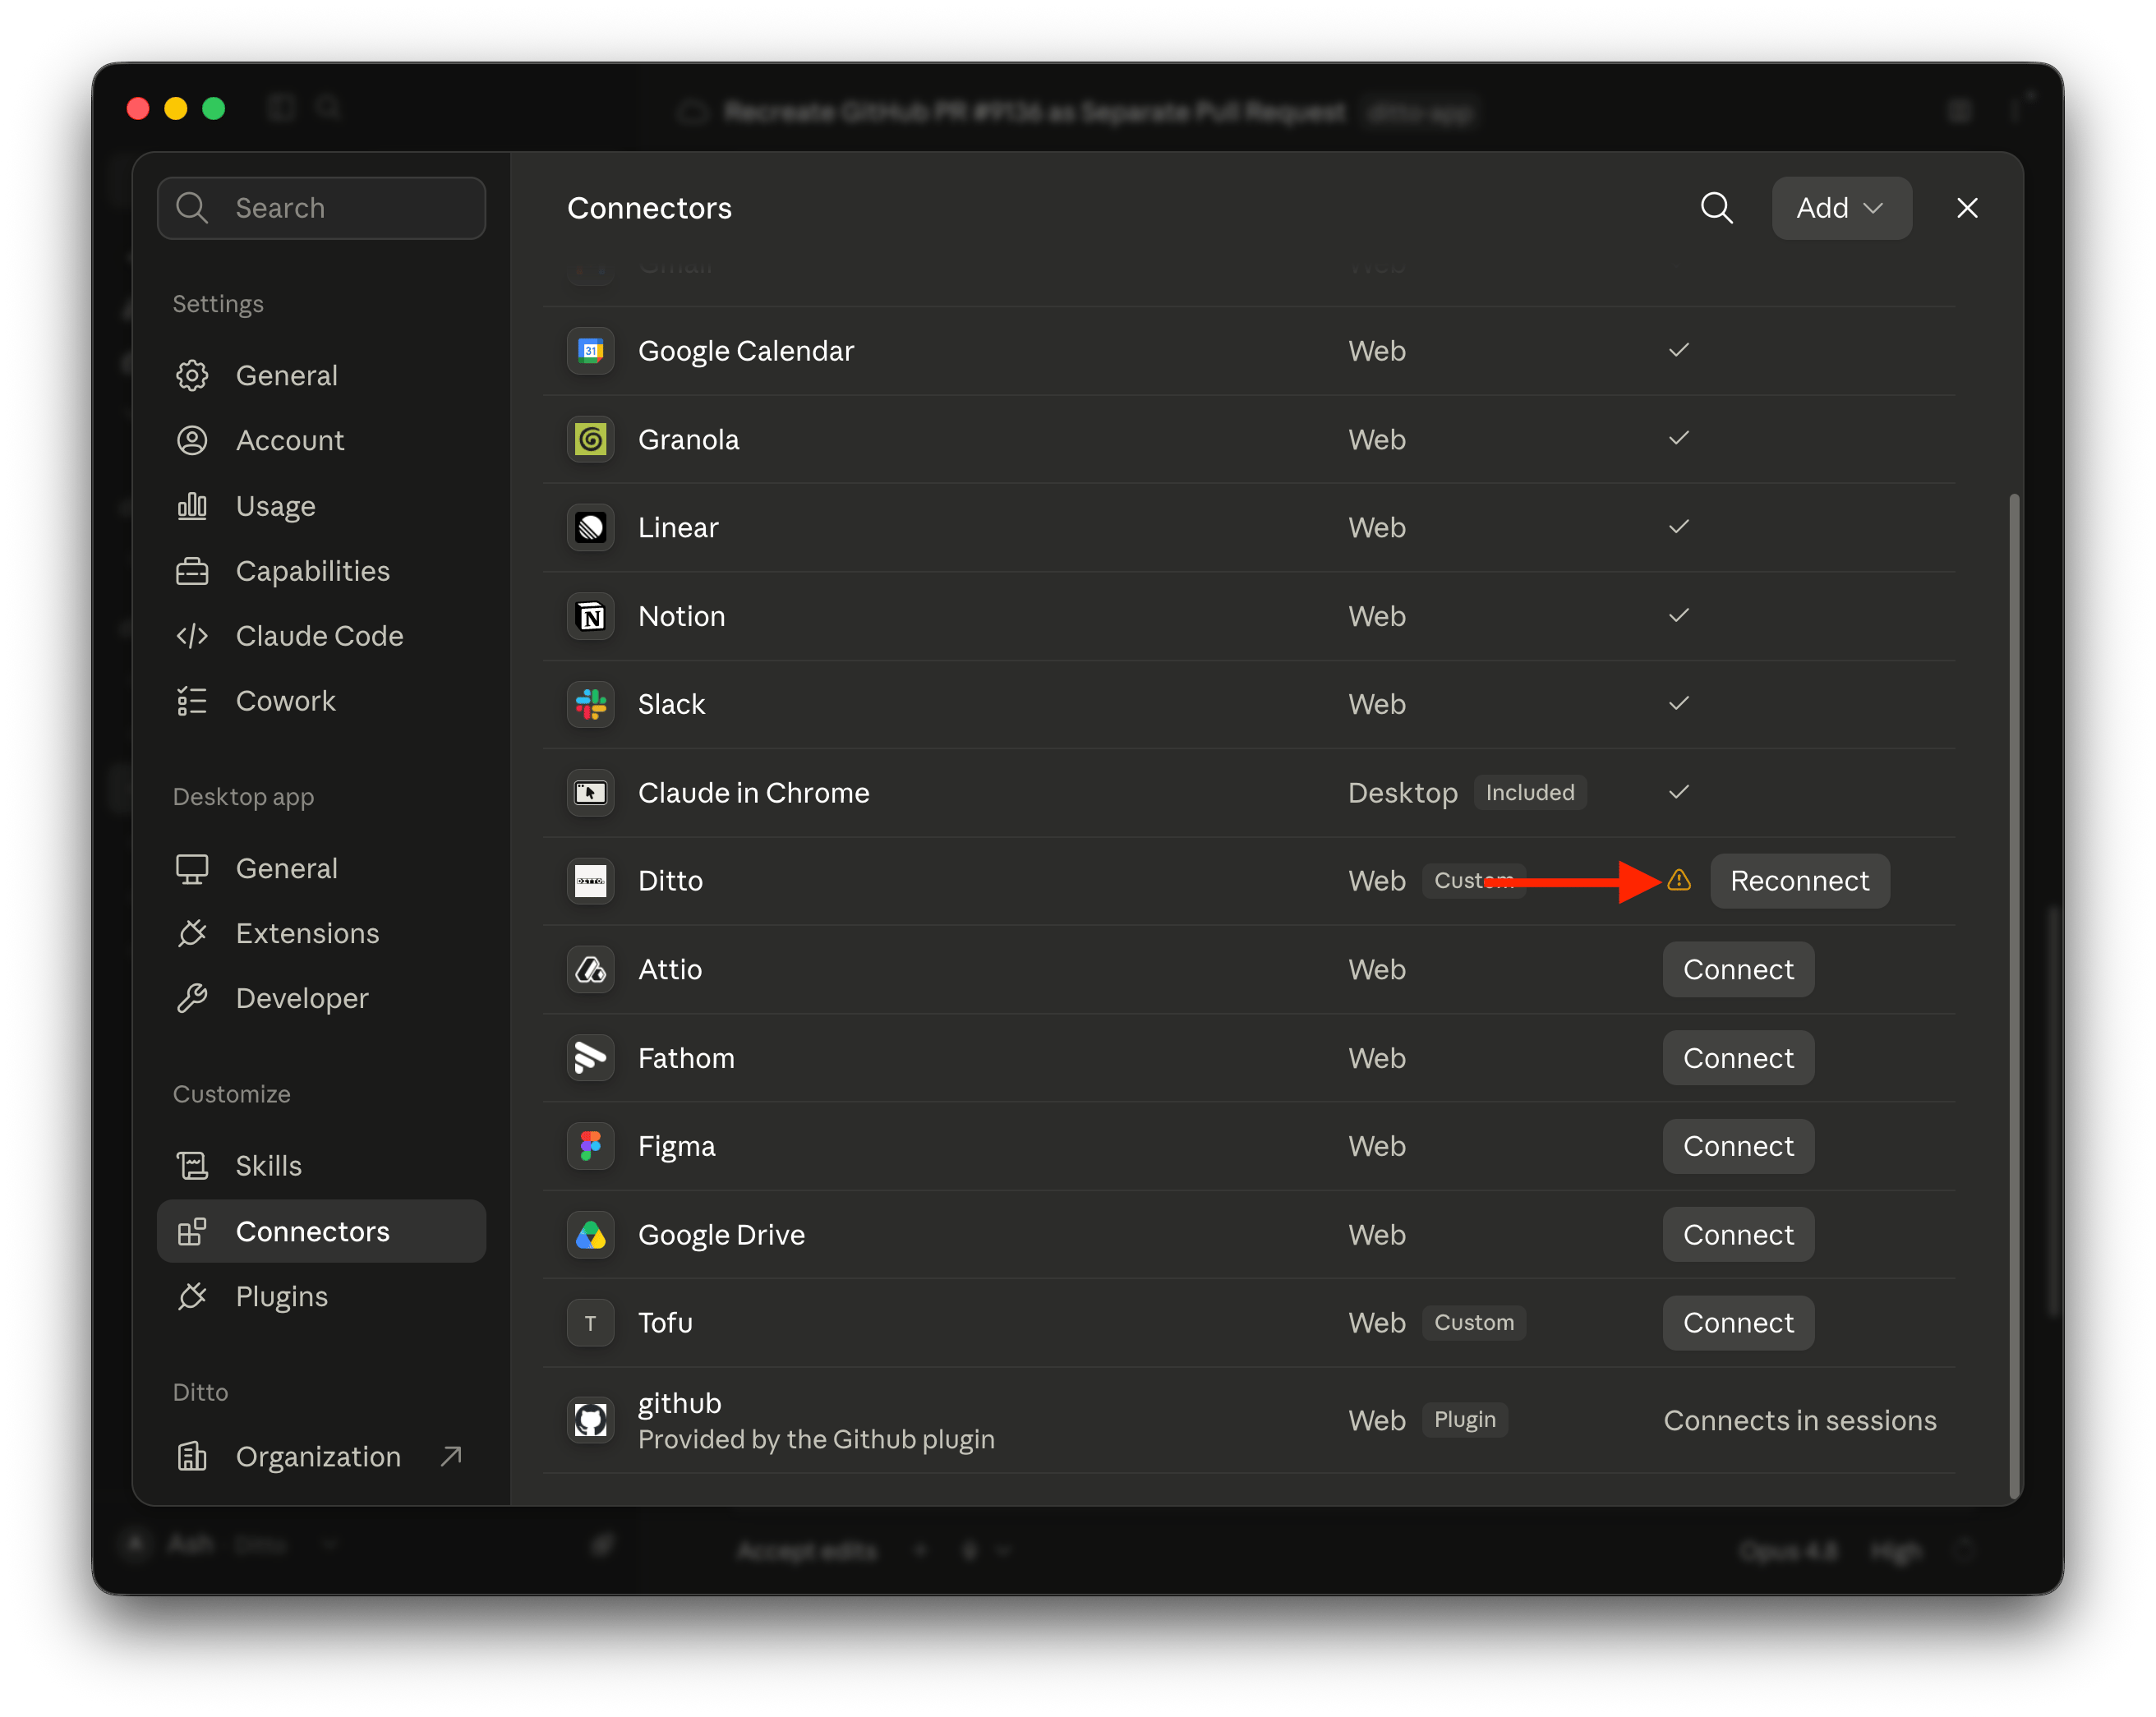Screen dimensions: 2156x1717
Task: Click the Claude in Chrome icon
Action: 590,793
